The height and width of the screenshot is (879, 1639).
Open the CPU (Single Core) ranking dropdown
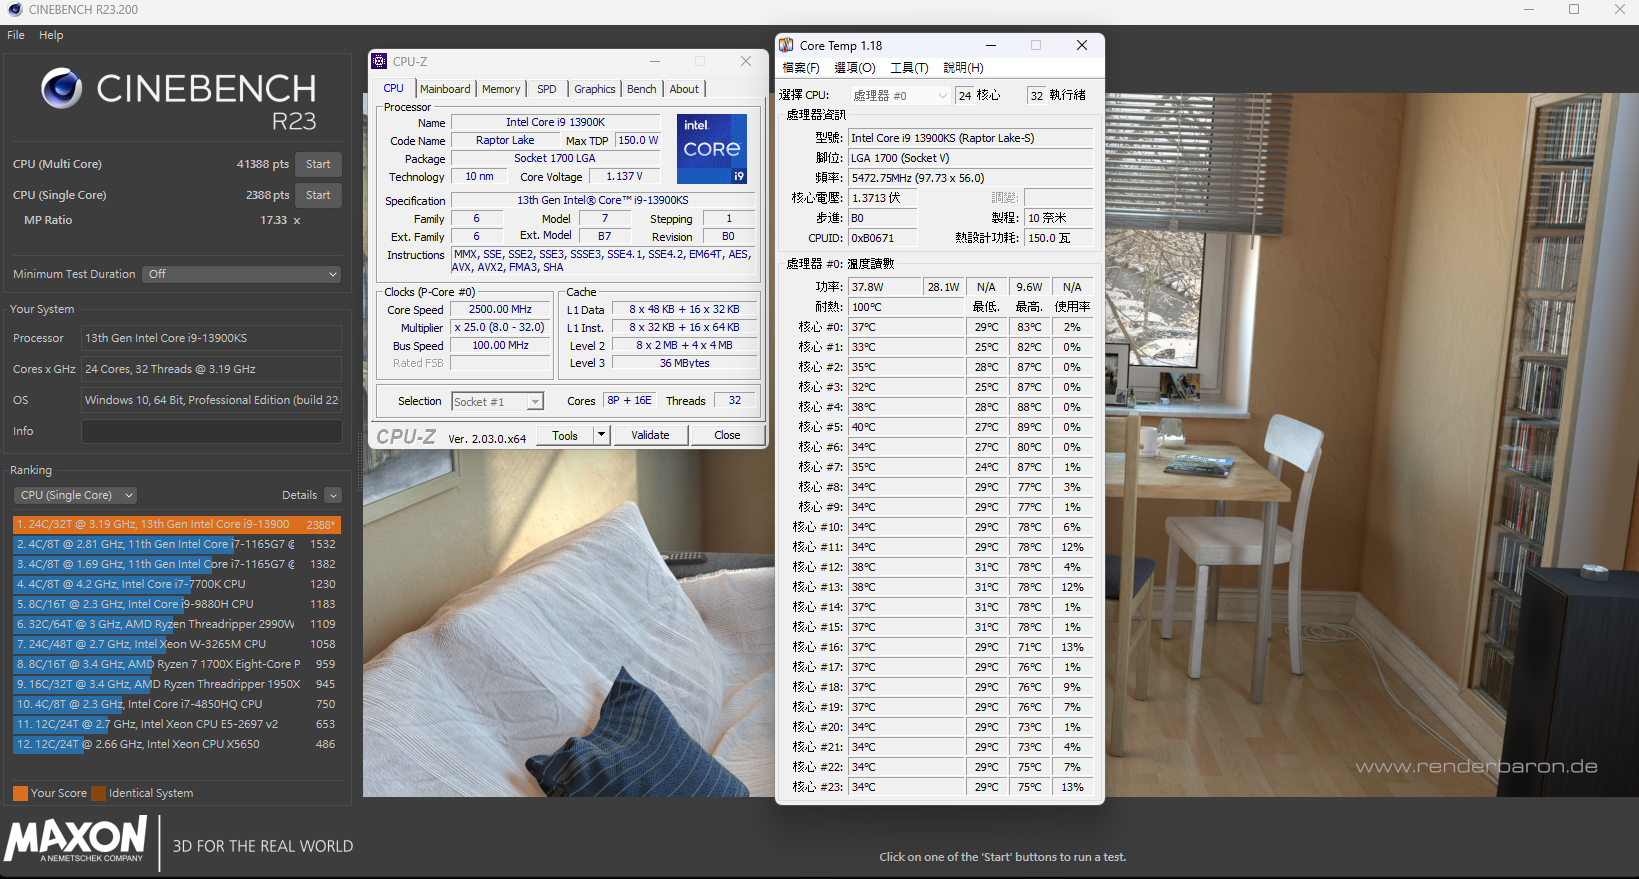pyautogui.click(x=75, y=495)
